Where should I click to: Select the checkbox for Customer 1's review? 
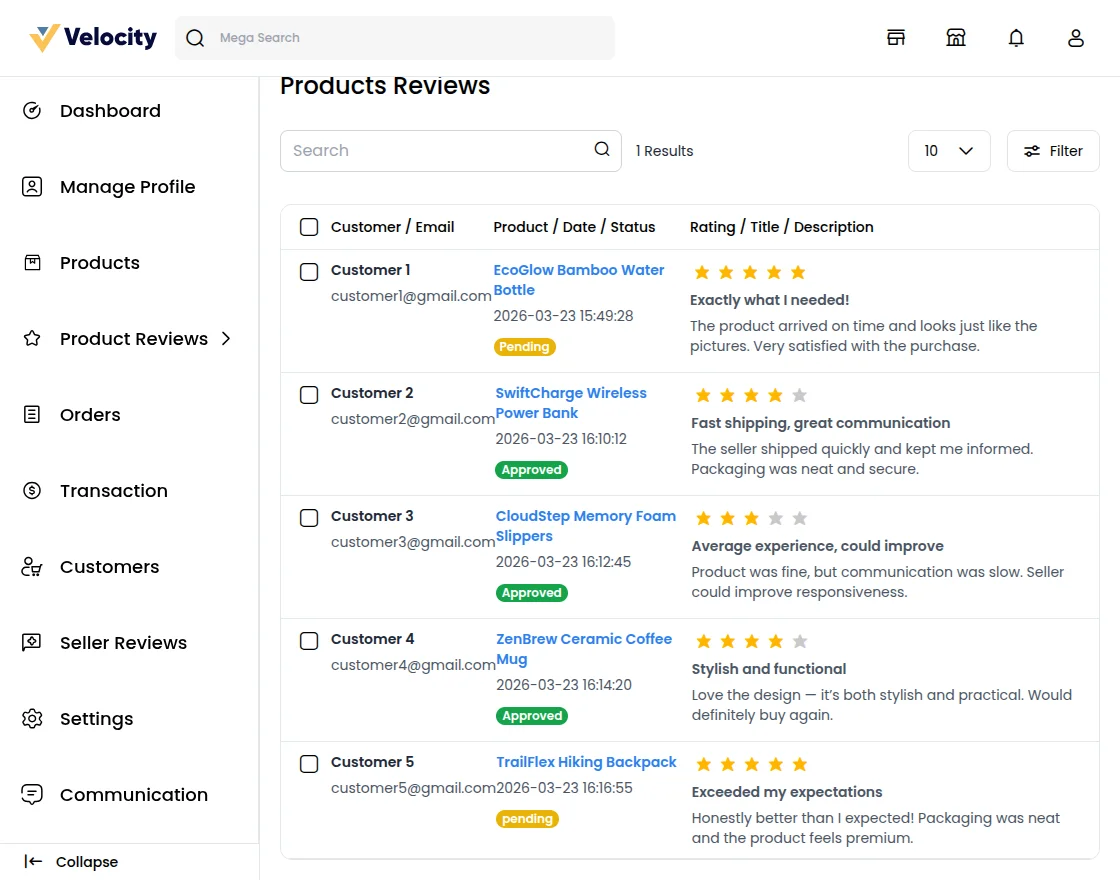click(309, 272)
